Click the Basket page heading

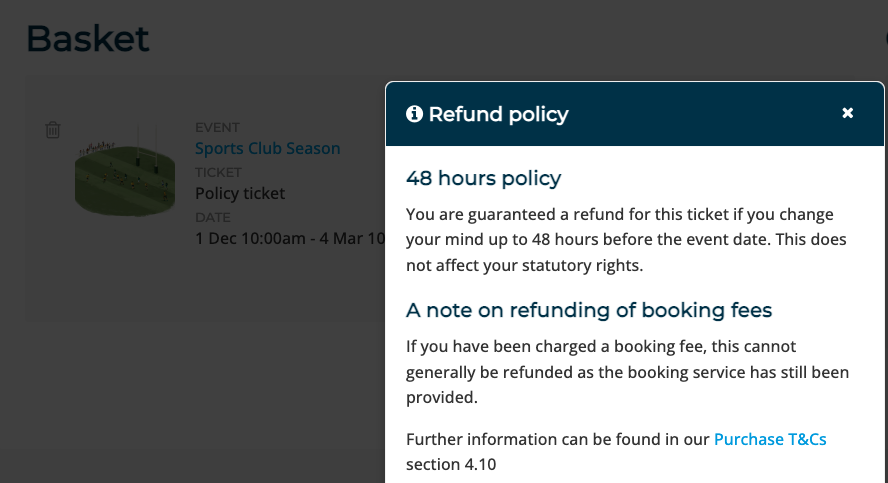(88, 39)
